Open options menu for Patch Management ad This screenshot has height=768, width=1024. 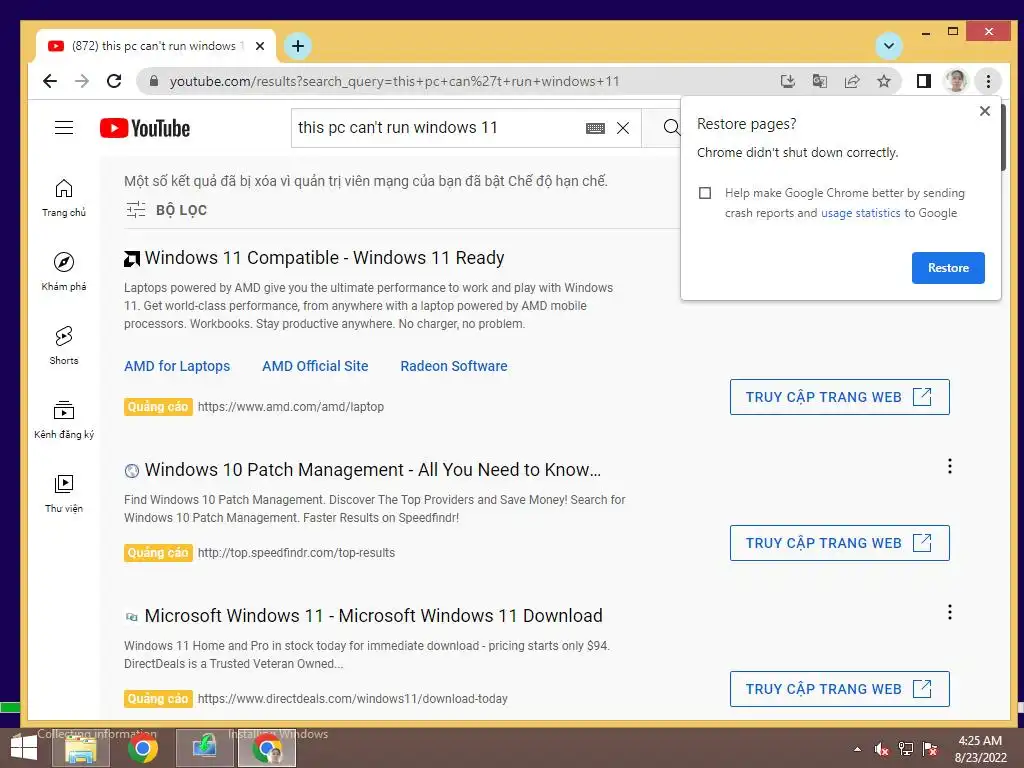coord(950,466)
